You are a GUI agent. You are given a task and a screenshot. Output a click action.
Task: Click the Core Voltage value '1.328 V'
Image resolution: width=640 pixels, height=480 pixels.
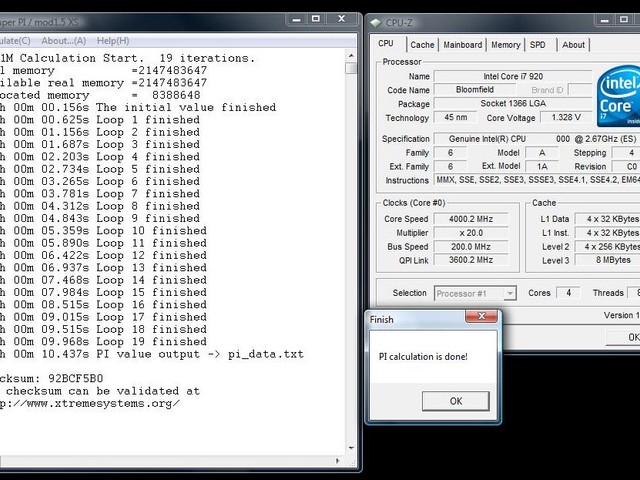click(566, 118)
